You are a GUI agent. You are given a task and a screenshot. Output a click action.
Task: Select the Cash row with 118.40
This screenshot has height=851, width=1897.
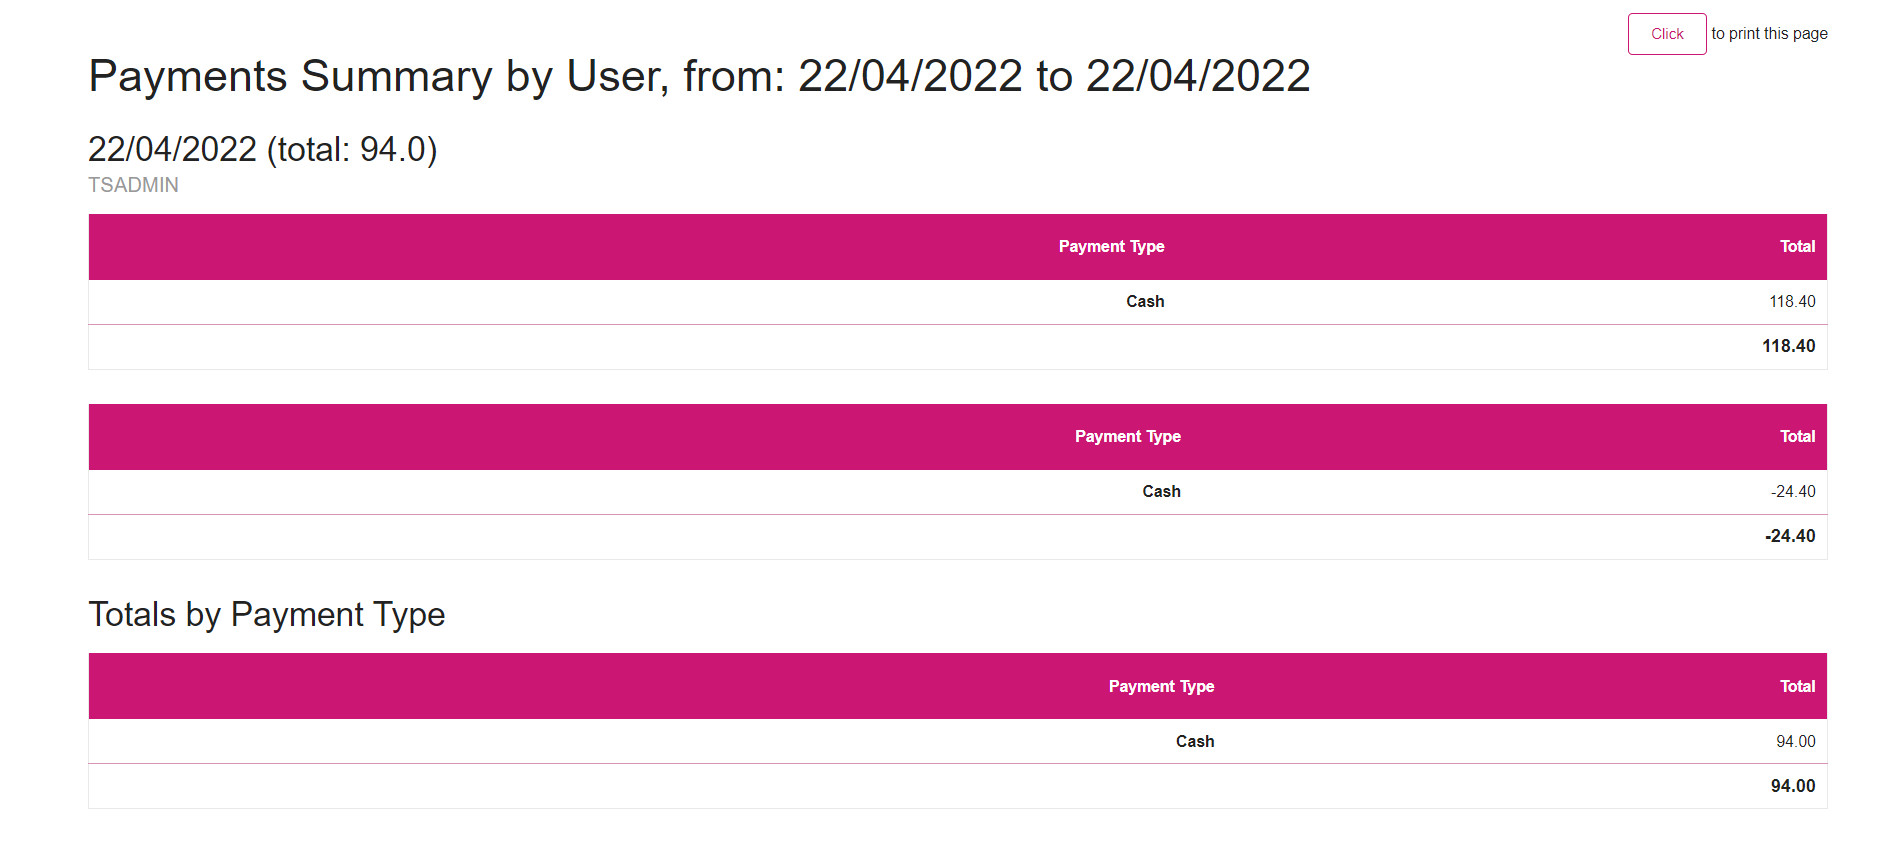click(x=957, y=301)
